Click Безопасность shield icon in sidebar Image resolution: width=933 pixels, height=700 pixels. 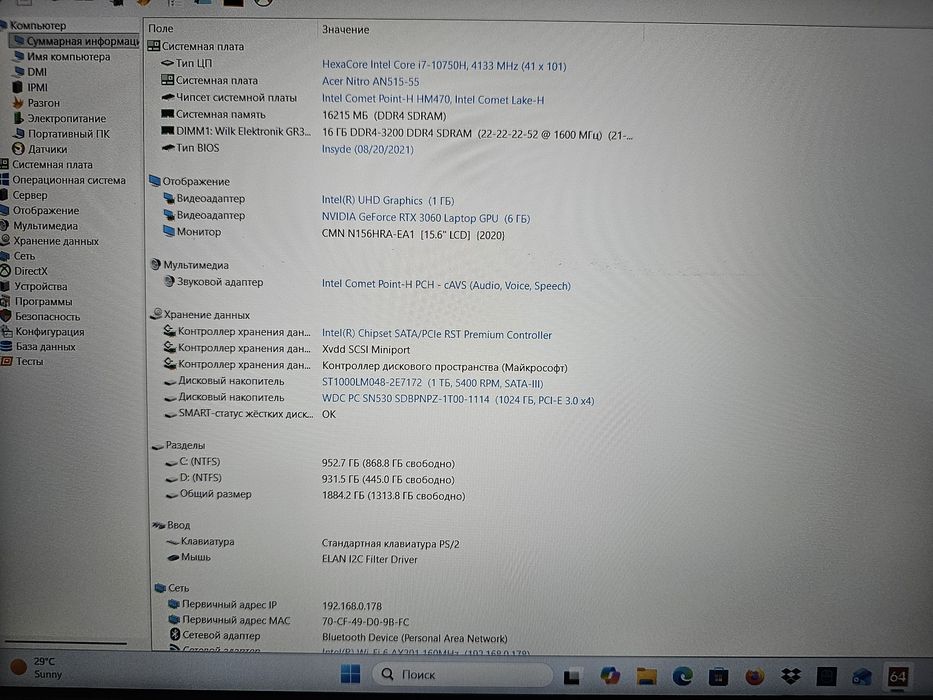[x=5, y=316]
